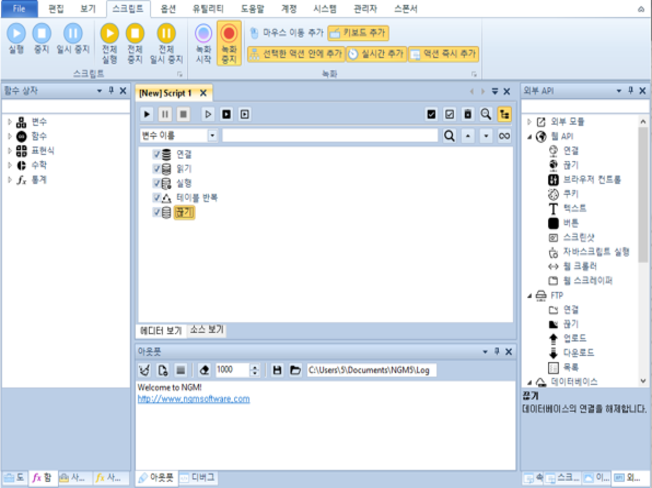Click the save disk icon in output panel
652x488 pixels.
click(277, 369)
